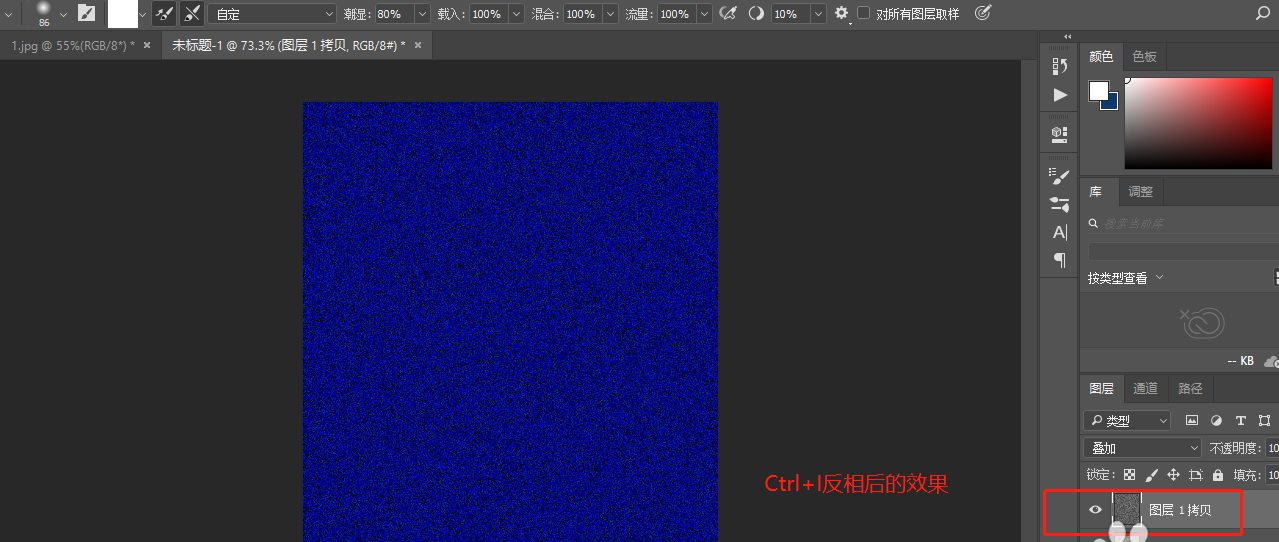Screen dimensions: 1279x542
Task: Open the smoothing options gear icon
Action: point(842,13)
